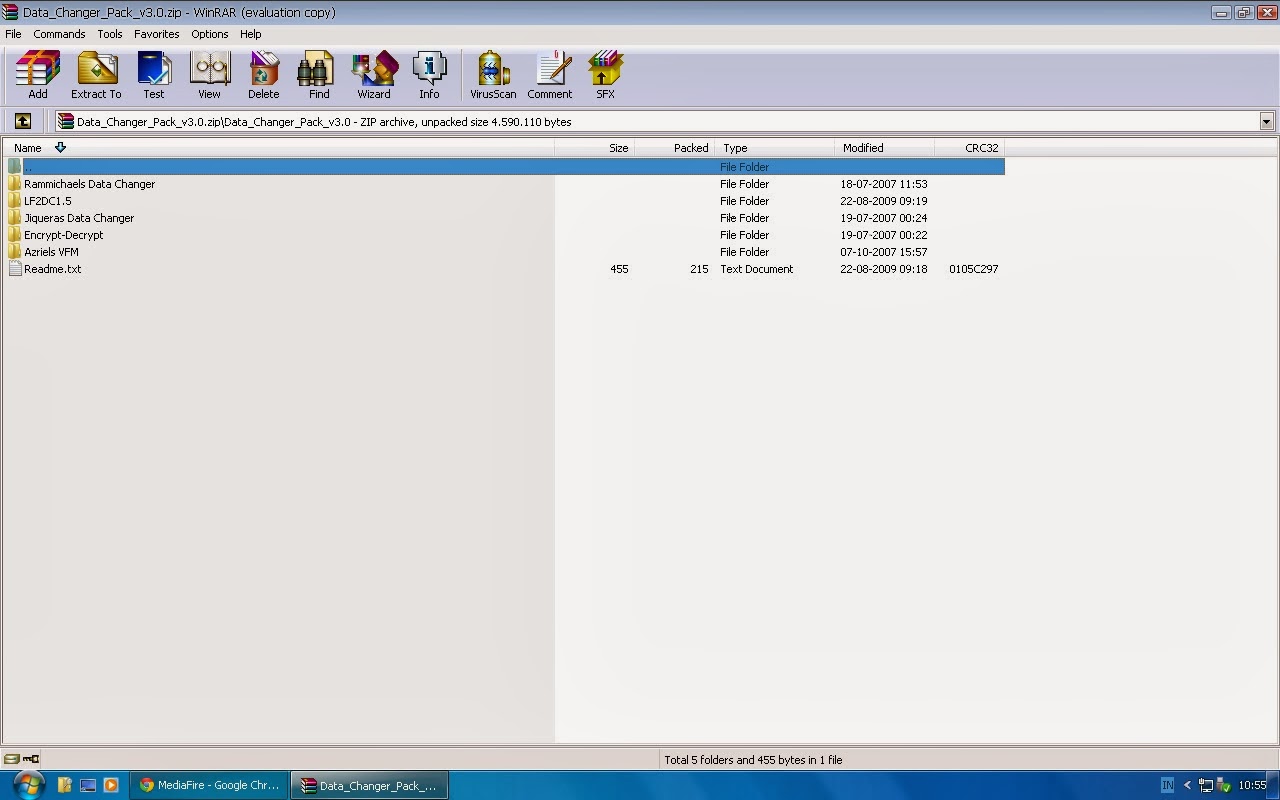Select the LF2DC1.5 folder

tap(48, 201)
